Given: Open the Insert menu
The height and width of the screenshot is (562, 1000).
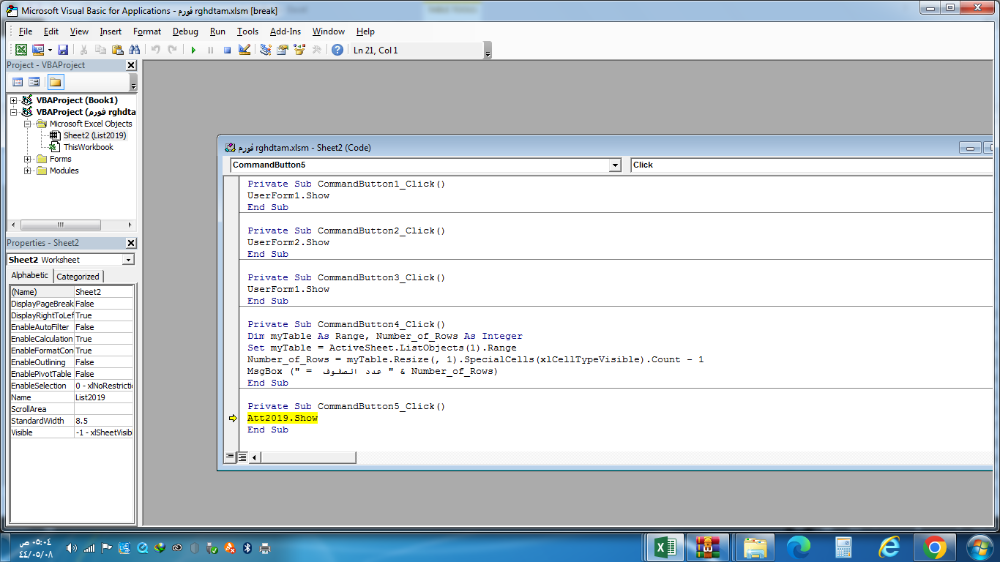Looking at the screenshot, I should coord(110,31).
